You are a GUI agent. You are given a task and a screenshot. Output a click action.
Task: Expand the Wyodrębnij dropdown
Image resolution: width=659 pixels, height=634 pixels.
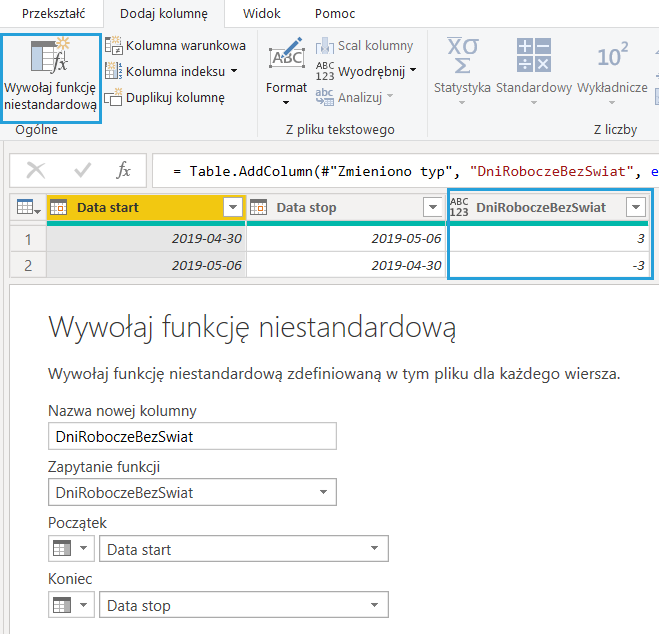coord(412,71)
